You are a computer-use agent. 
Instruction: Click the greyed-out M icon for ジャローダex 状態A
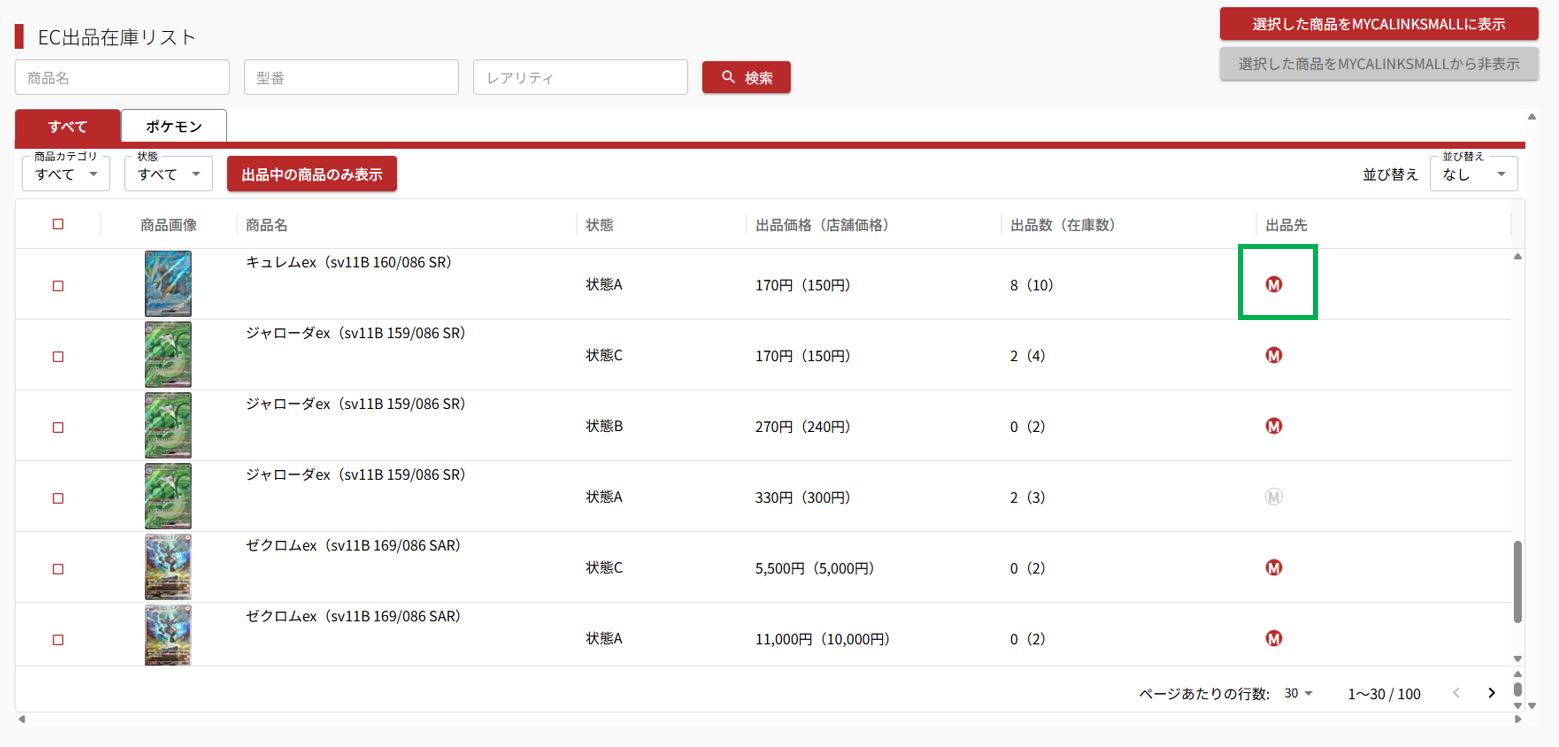1274,497
